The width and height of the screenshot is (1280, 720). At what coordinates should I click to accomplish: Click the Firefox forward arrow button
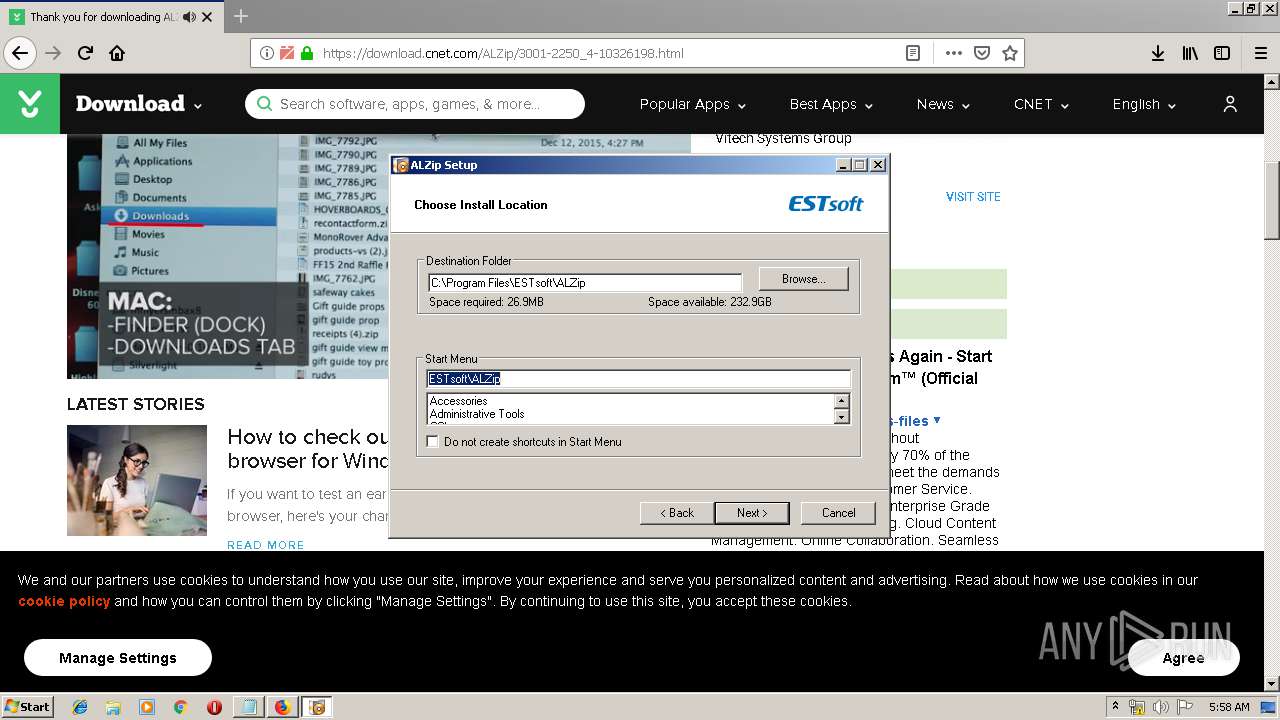53,53
